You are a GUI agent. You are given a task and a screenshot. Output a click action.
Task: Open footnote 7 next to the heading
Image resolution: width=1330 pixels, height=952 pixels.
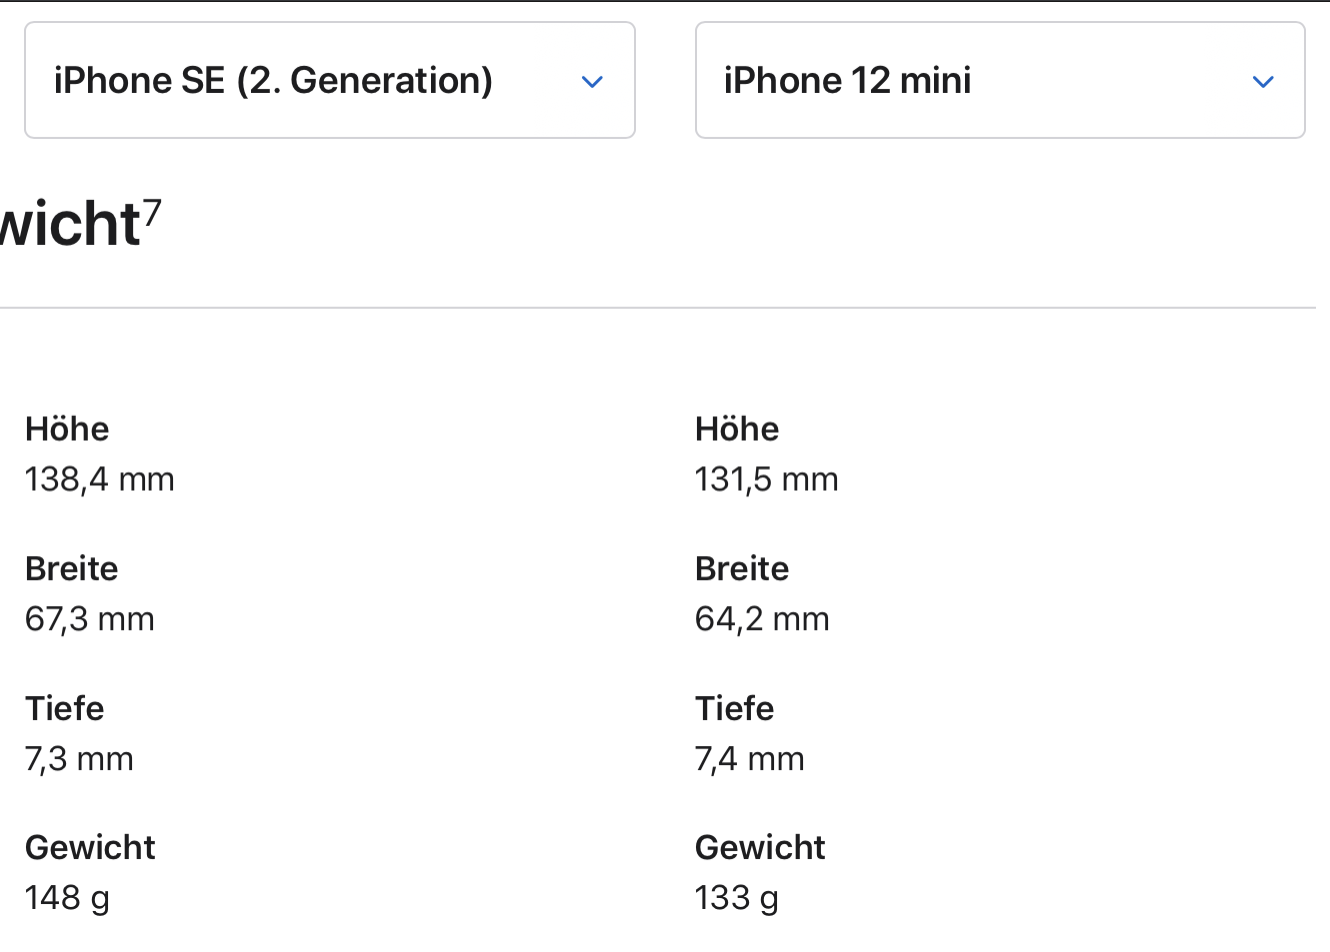click(152, 212)
